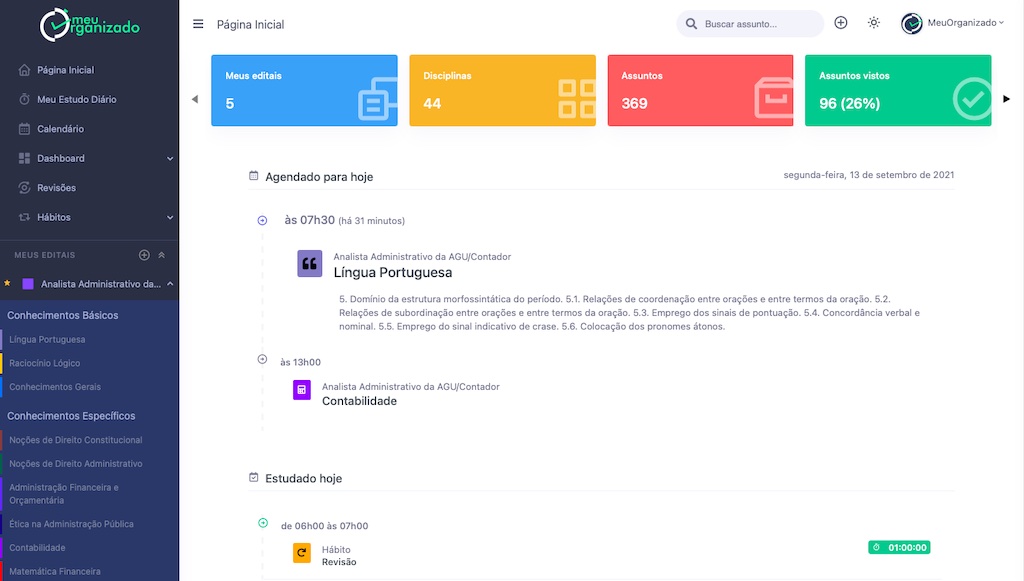Slide cards right with arrow

[x=1006, y=99]
